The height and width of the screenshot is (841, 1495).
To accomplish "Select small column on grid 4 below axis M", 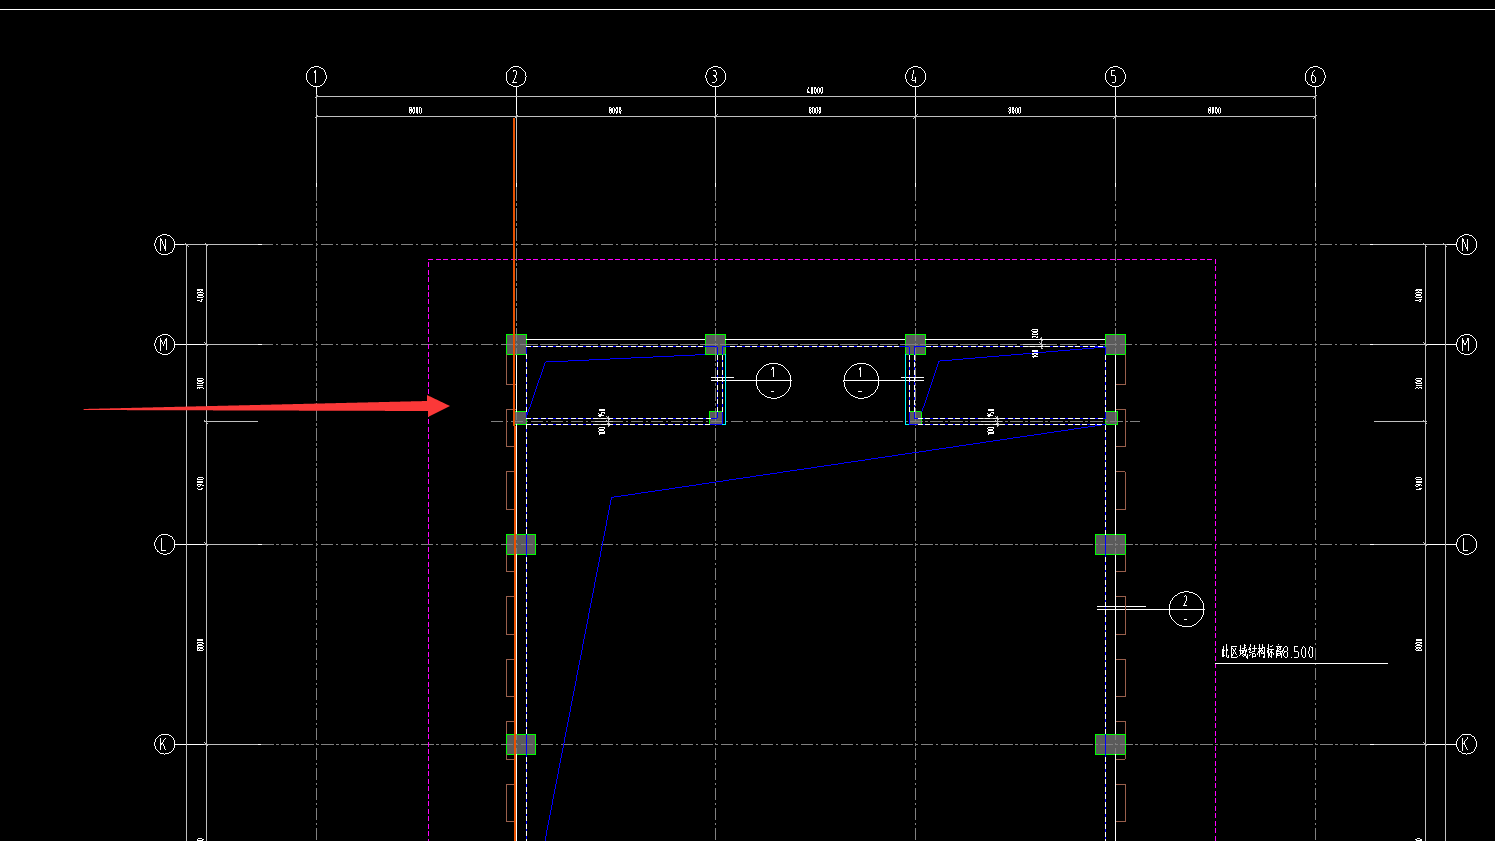I will point(915,417).
